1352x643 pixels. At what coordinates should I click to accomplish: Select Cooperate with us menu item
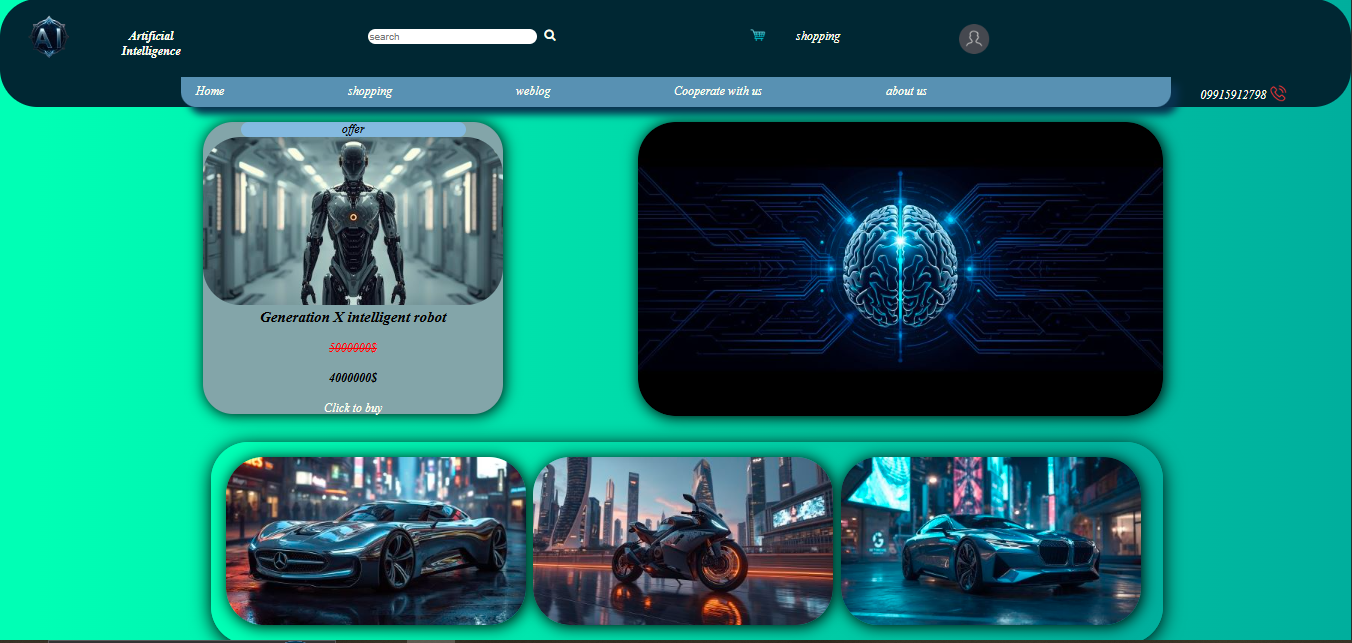(x=717, y=91)
